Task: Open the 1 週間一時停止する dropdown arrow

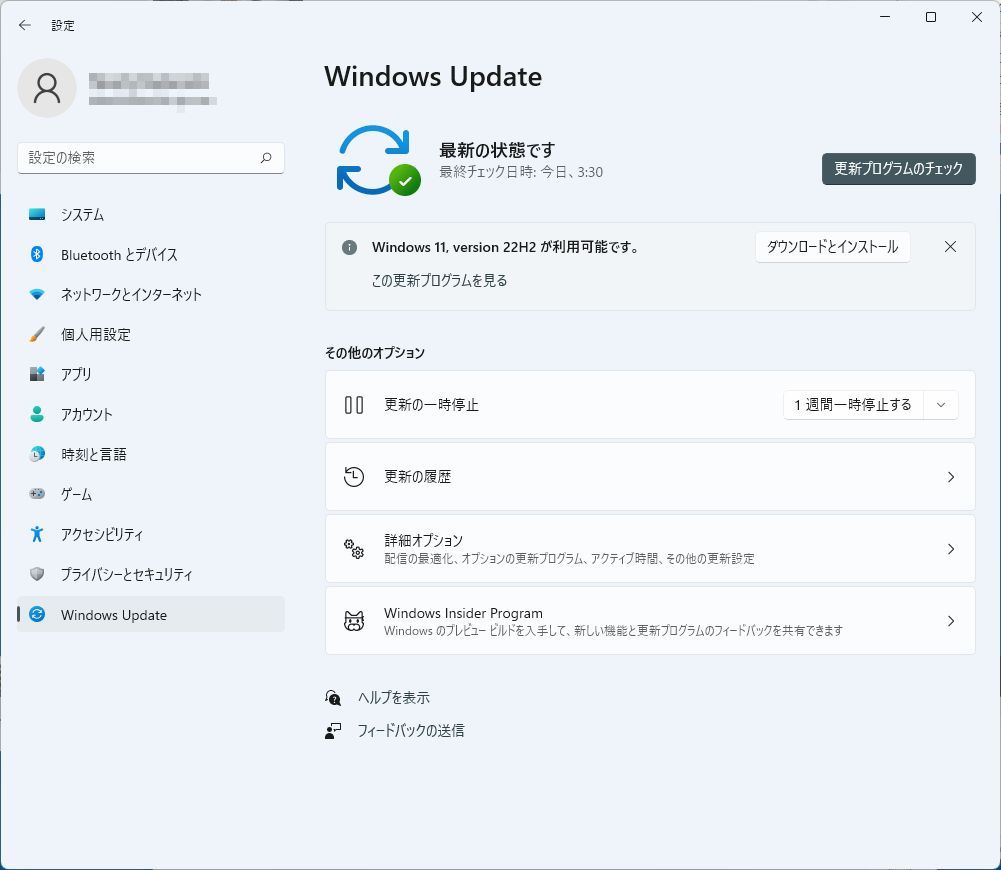Action: (x=940, y=405)
